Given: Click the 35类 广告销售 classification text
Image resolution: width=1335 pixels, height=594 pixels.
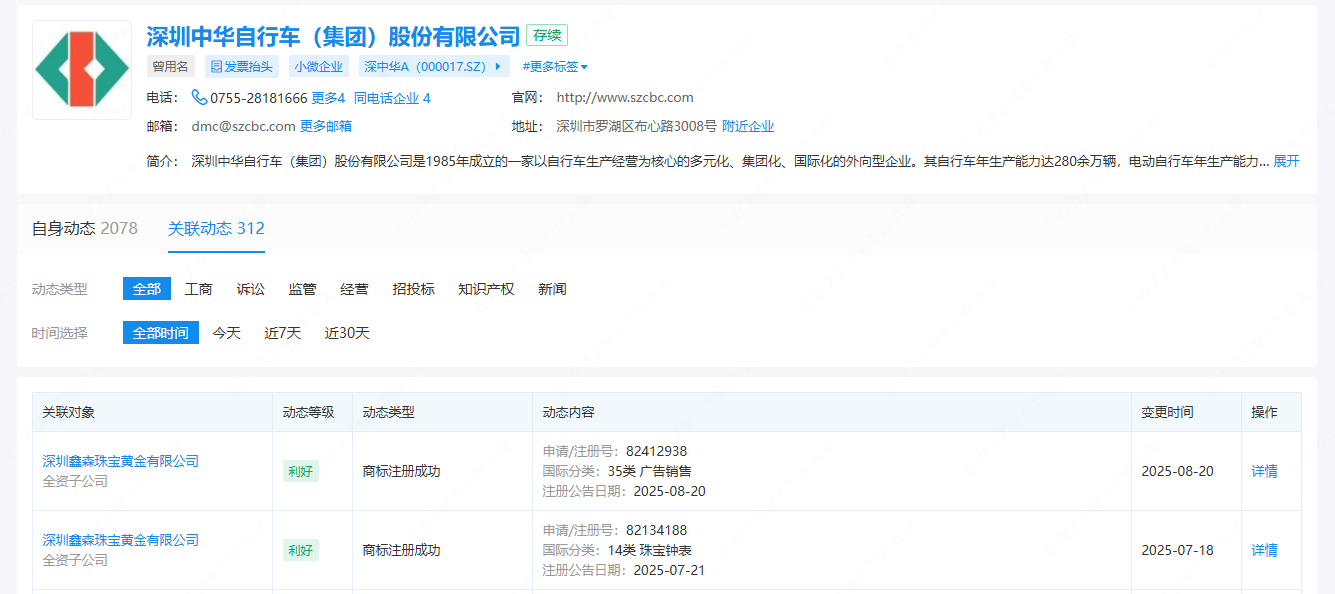Looking at the screenshot, I should (649, 471).
